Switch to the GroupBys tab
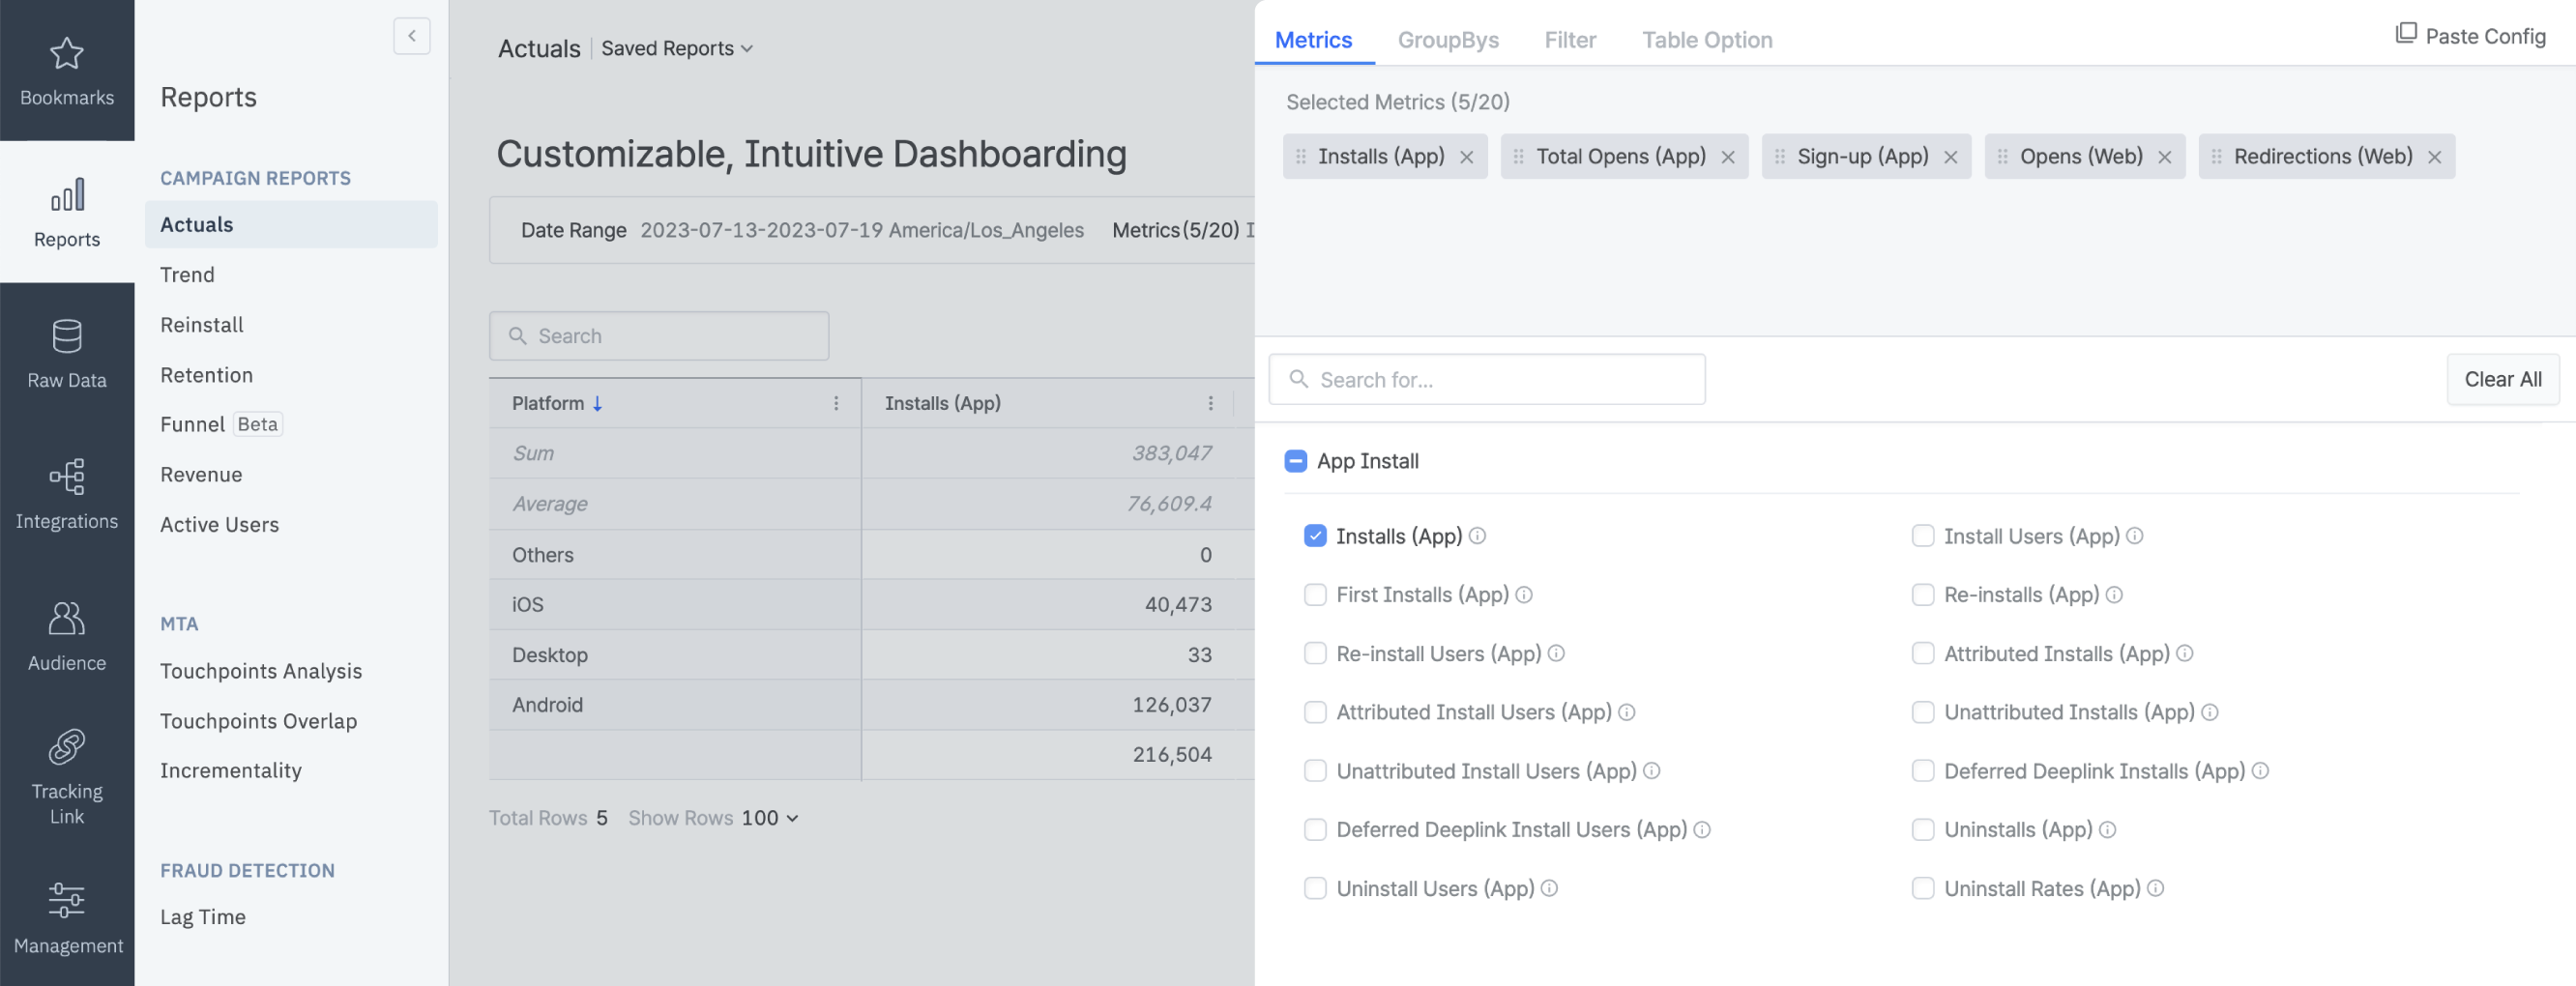The width and height of the screenshot is (2576, 986). click(x=1448, y=40)
